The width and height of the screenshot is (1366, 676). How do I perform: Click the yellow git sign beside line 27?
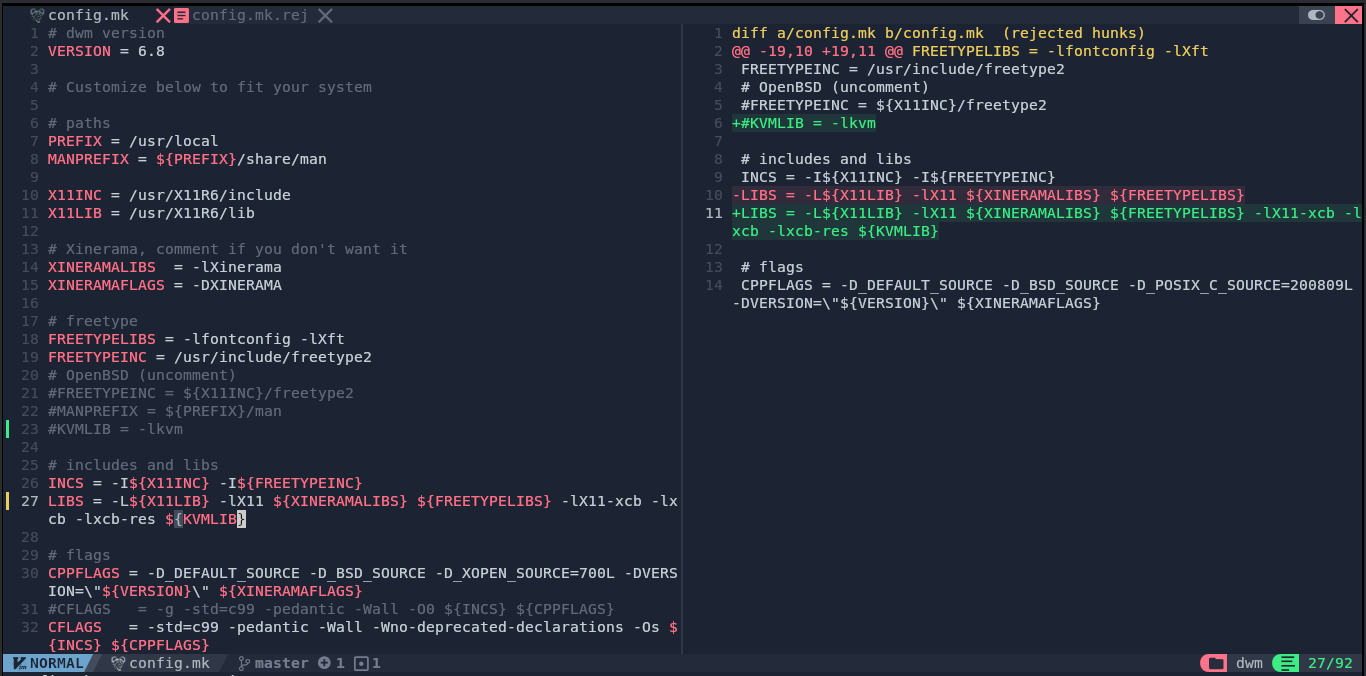tap(7, 501)
